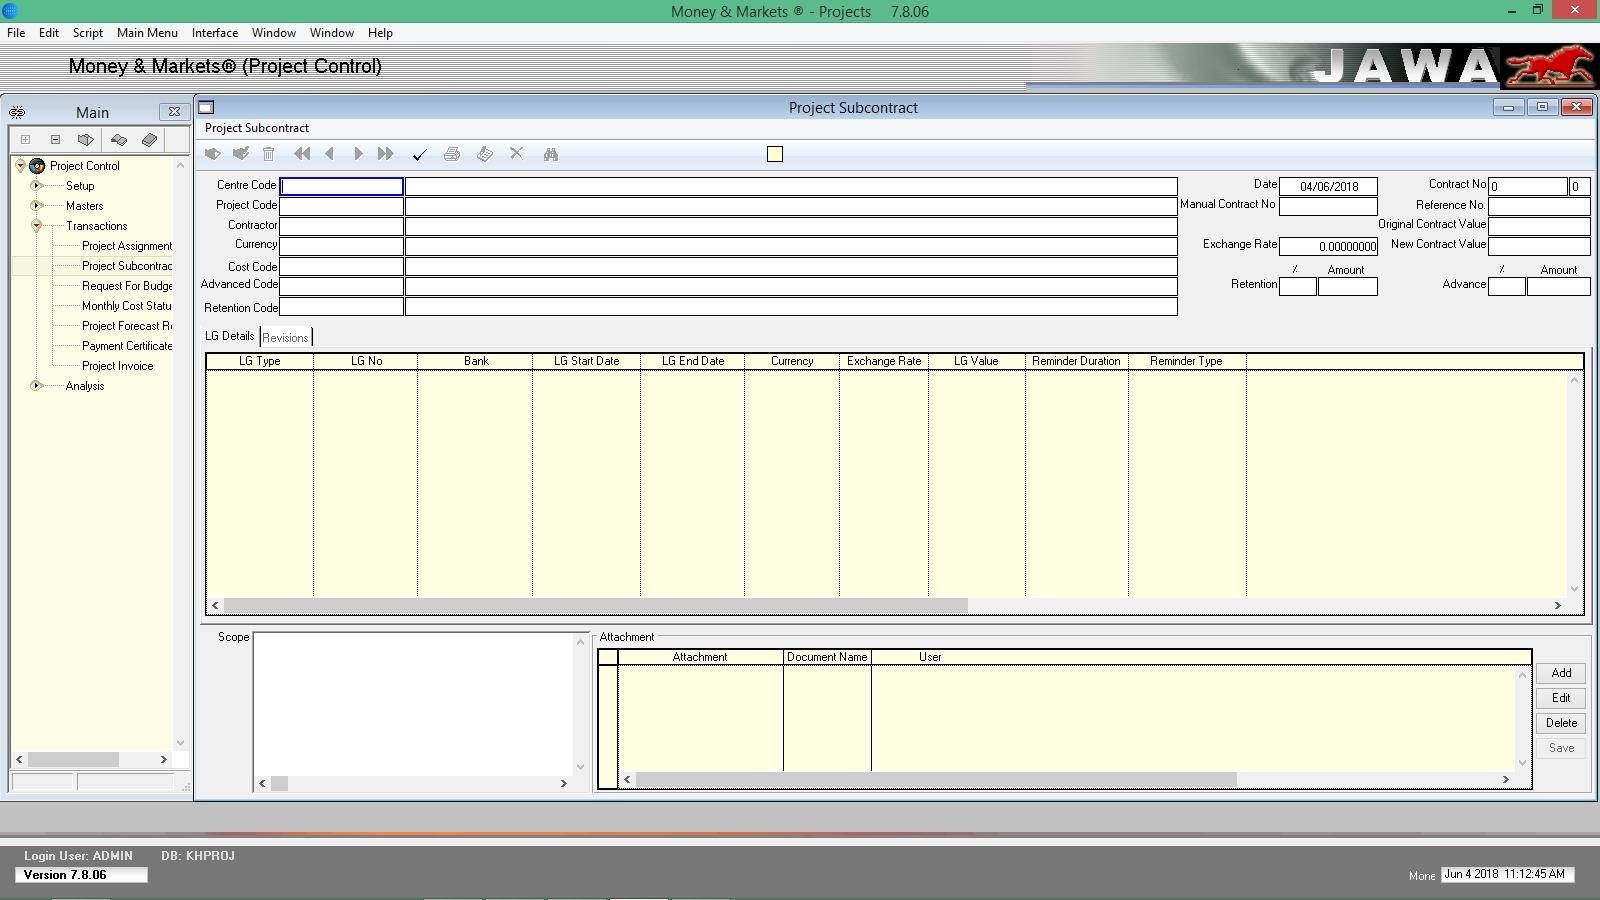
Task: Switch to the Revisions tab
Action: 285,337
